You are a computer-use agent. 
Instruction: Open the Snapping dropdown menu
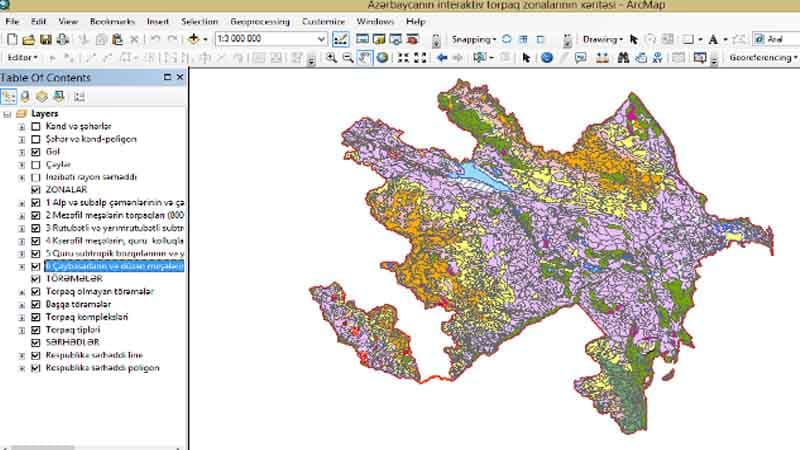473,39
